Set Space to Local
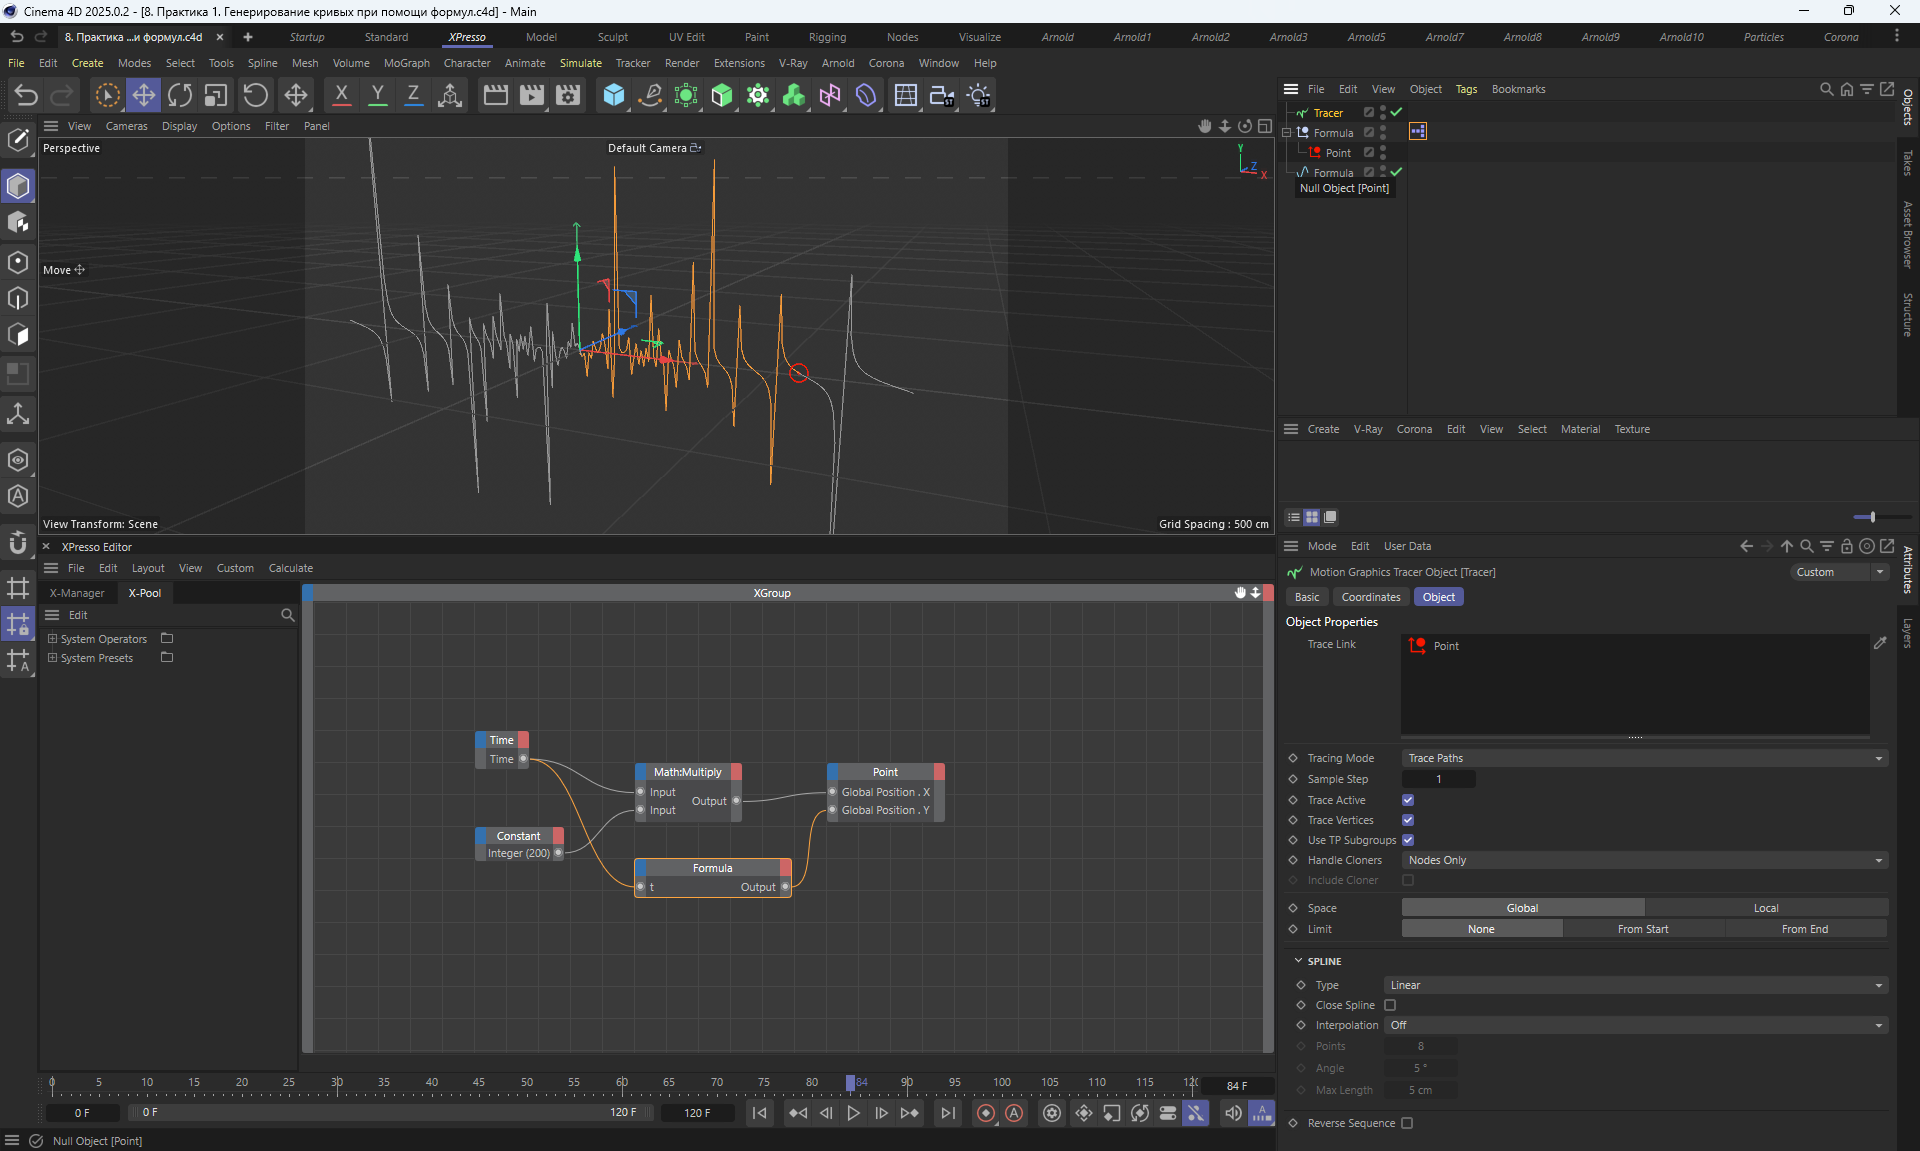1920x1151 pixels. point(1765,908)
